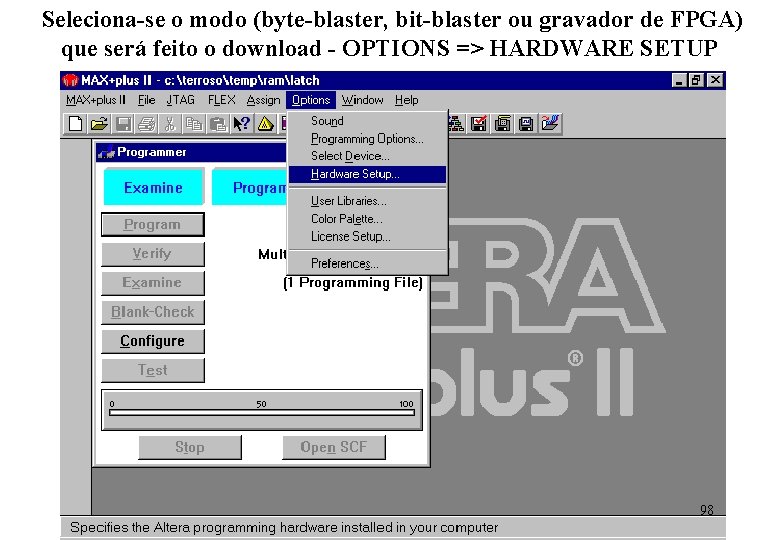The height and width of the screenshot is (540, 780).
Task: Click the Cut scissors icon
Action: coord(170,123)
